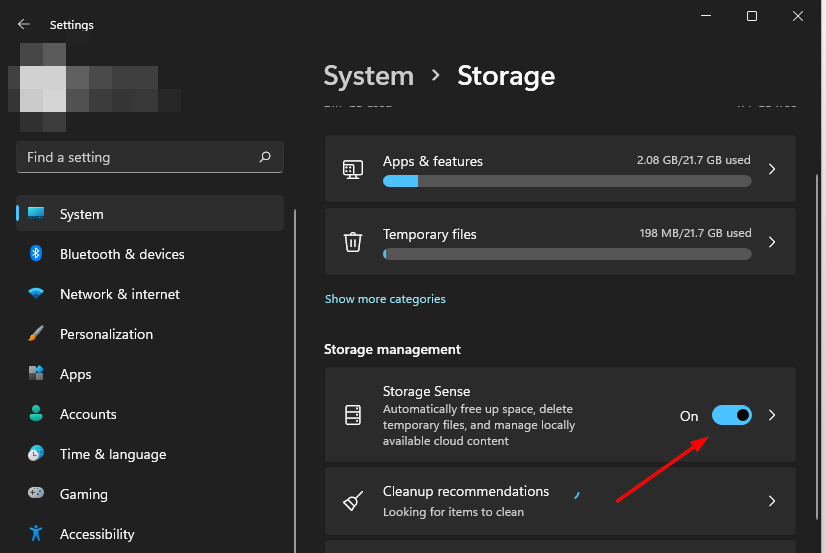Turn off the Storage Sense toggle
Viewport: 826px width, 553px height.
click(x=732, y=415)
